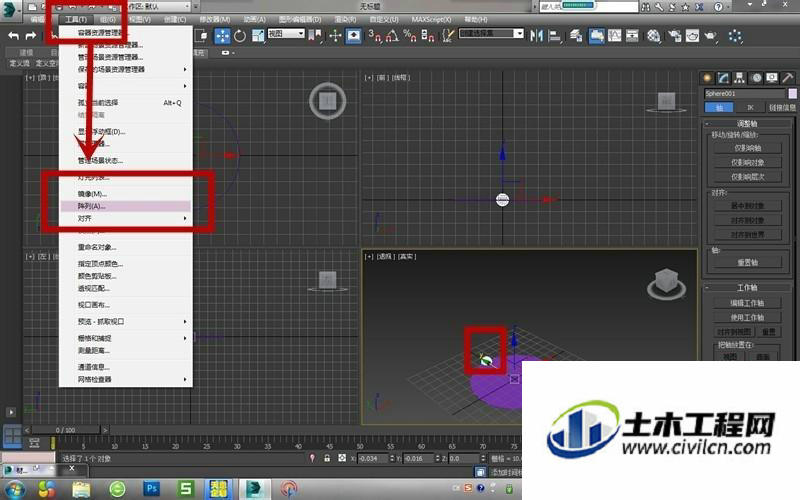
Task: Open the Create panel tab icon
Action: point(707,78)
